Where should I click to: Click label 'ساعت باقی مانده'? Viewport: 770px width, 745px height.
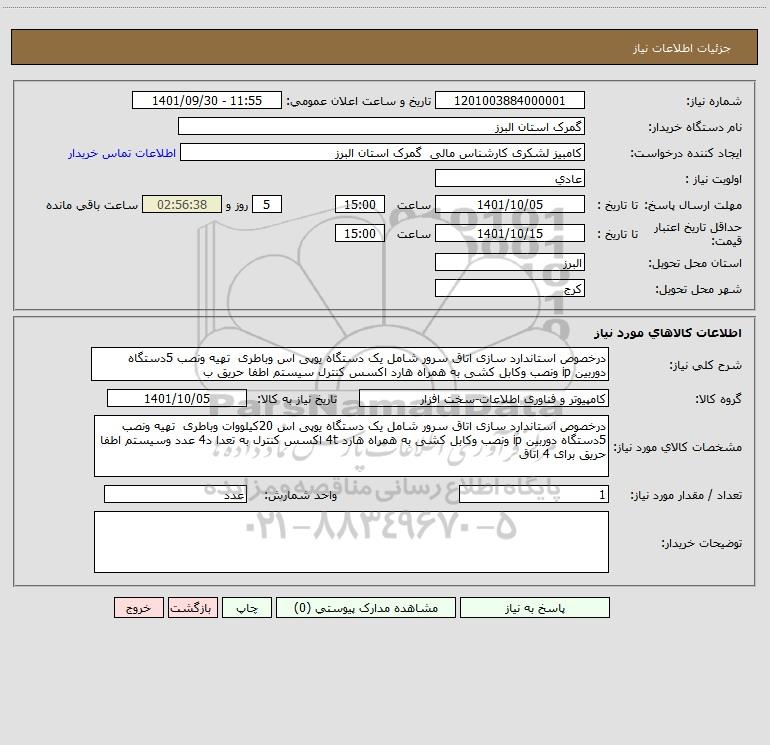pos(92,205)
